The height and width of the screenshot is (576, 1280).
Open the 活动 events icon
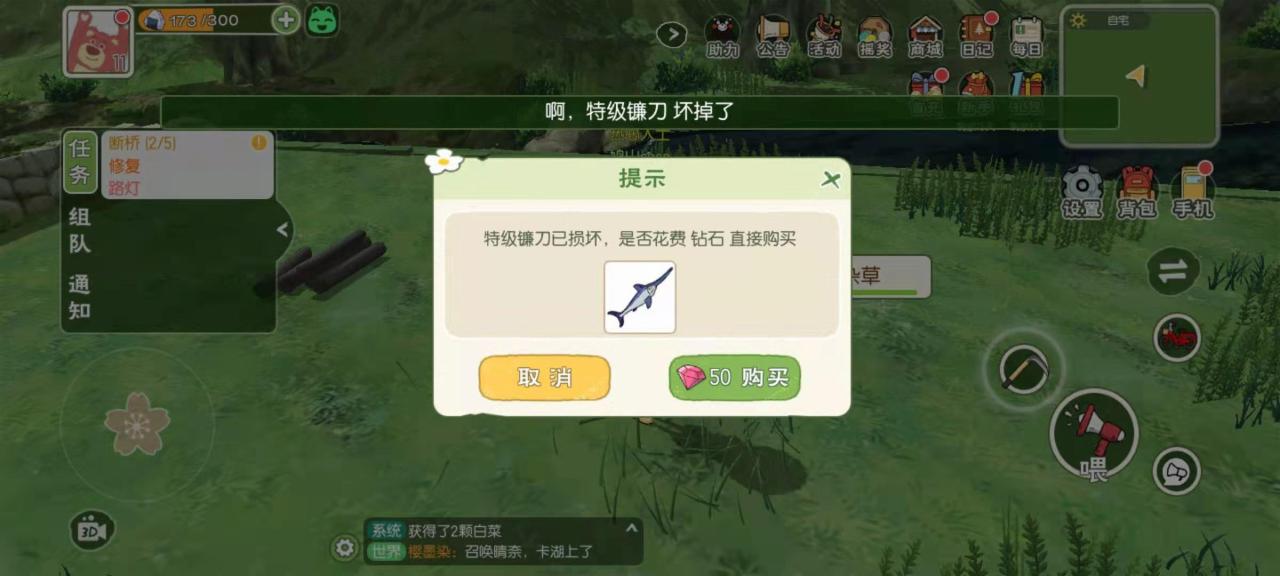tap(824, 36)
